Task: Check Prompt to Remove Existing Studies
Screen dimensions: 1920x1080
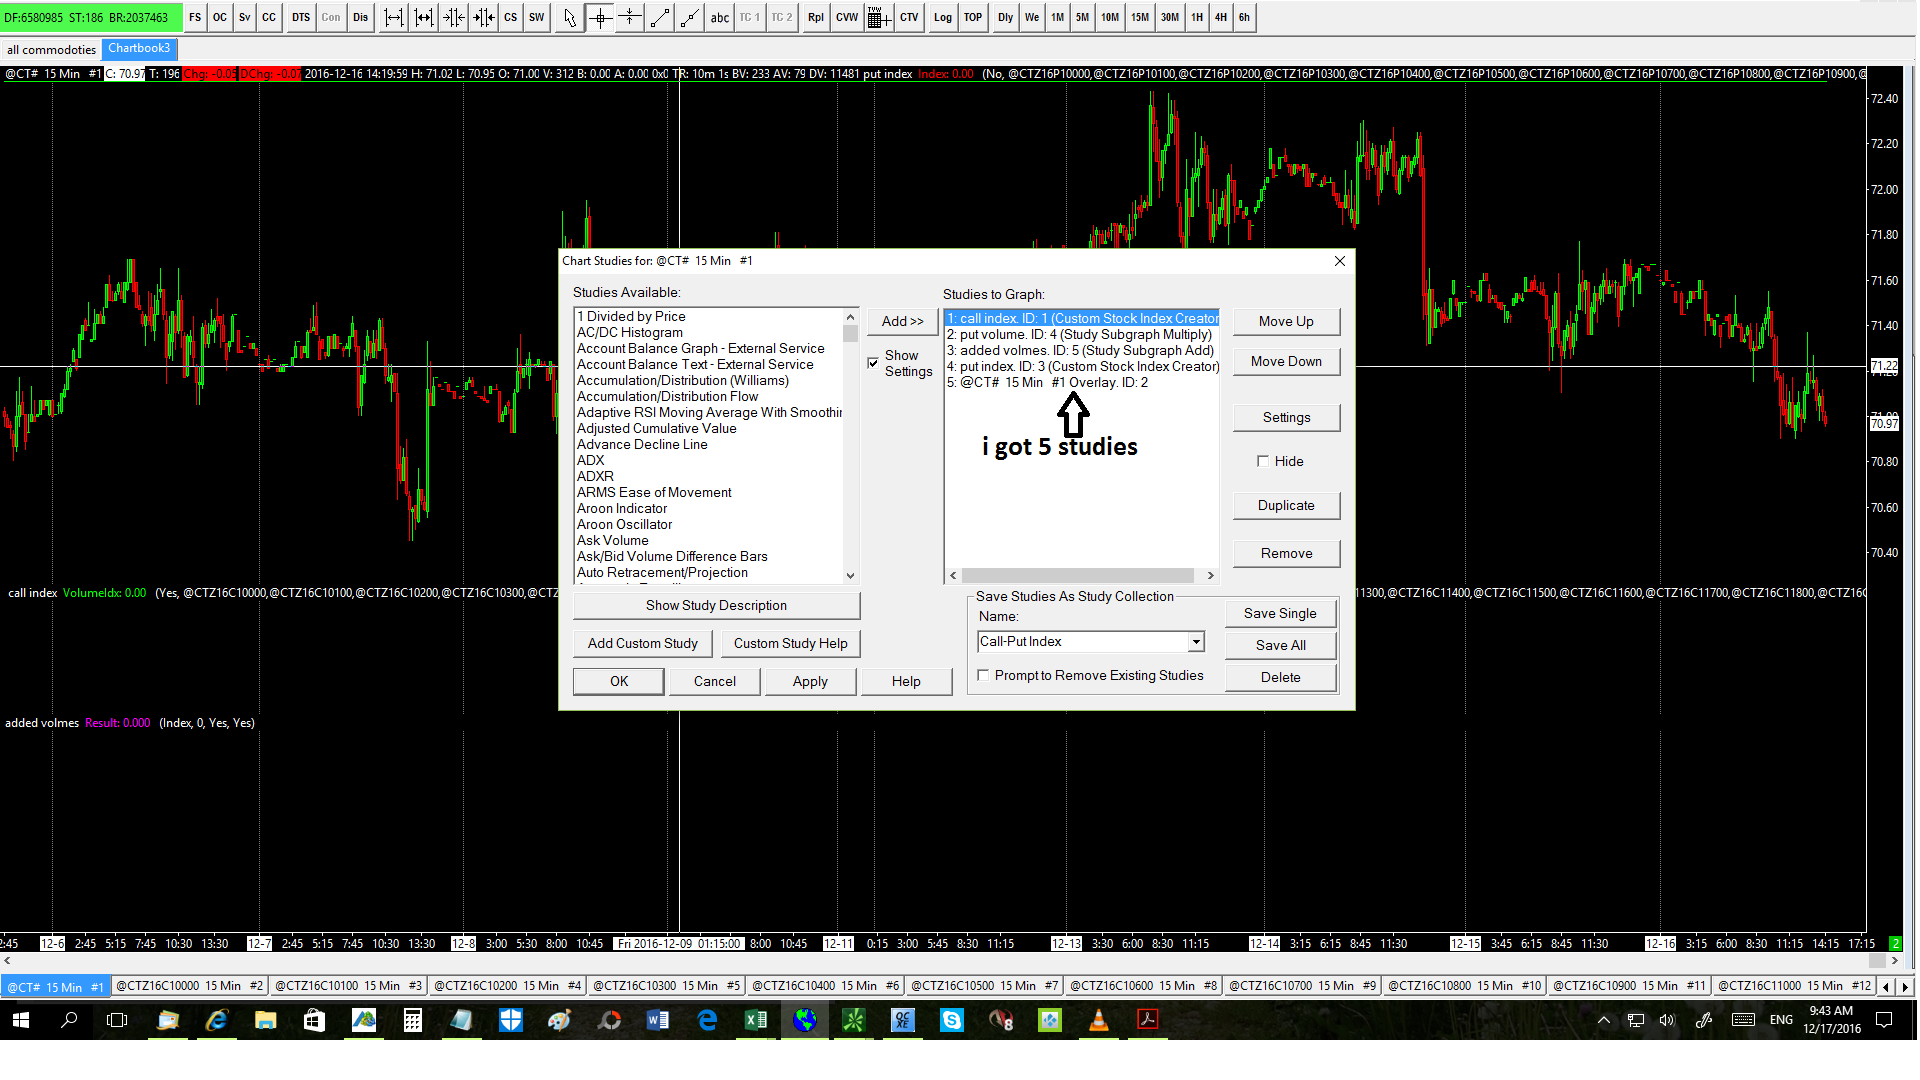Action: point(984,675)
